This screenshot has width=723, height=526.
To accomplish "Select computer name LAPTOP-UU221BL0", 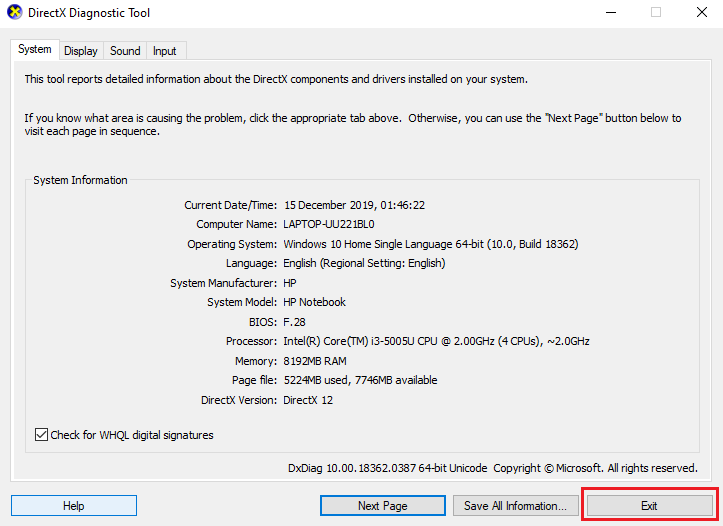I will click(329, 225).
